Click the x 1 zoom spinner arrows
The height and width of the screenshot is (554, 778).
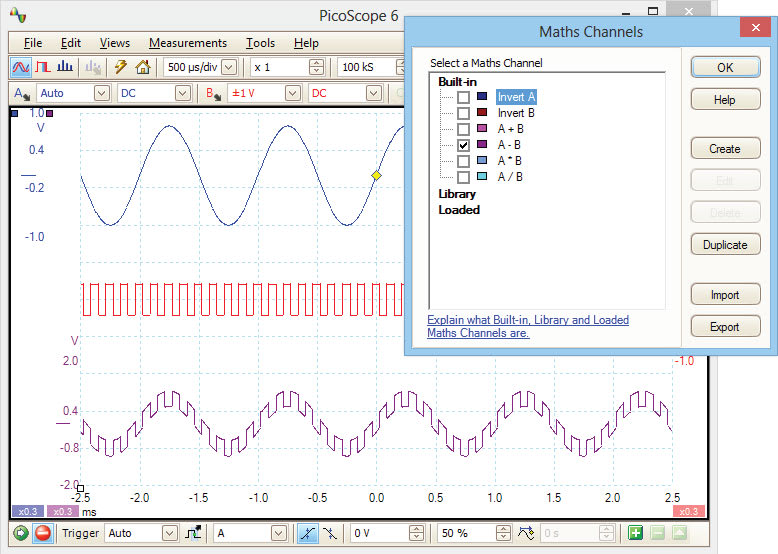click(316, 67)
